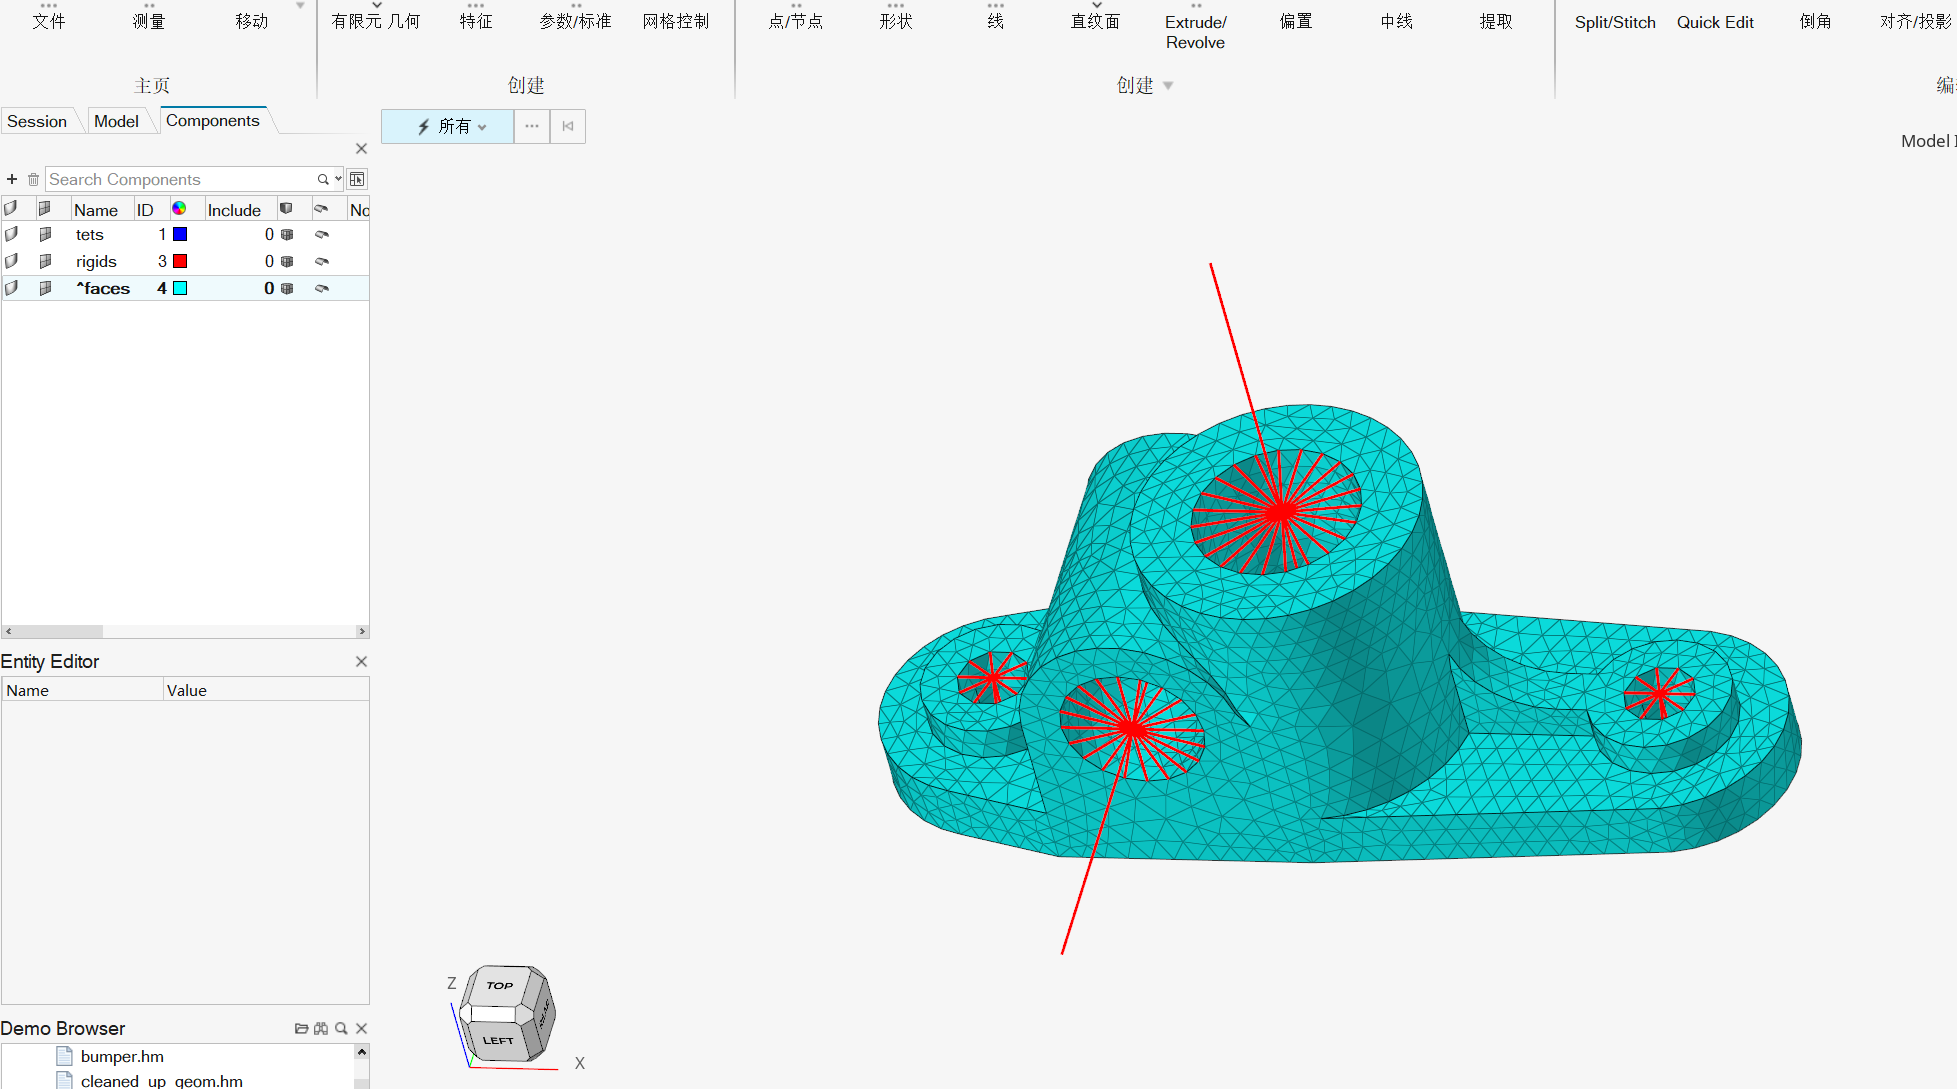The width and height of the screenshot is (1957, 1089).
Task: Click the cyan color swatch of ^faces
Action: [180, 288]
